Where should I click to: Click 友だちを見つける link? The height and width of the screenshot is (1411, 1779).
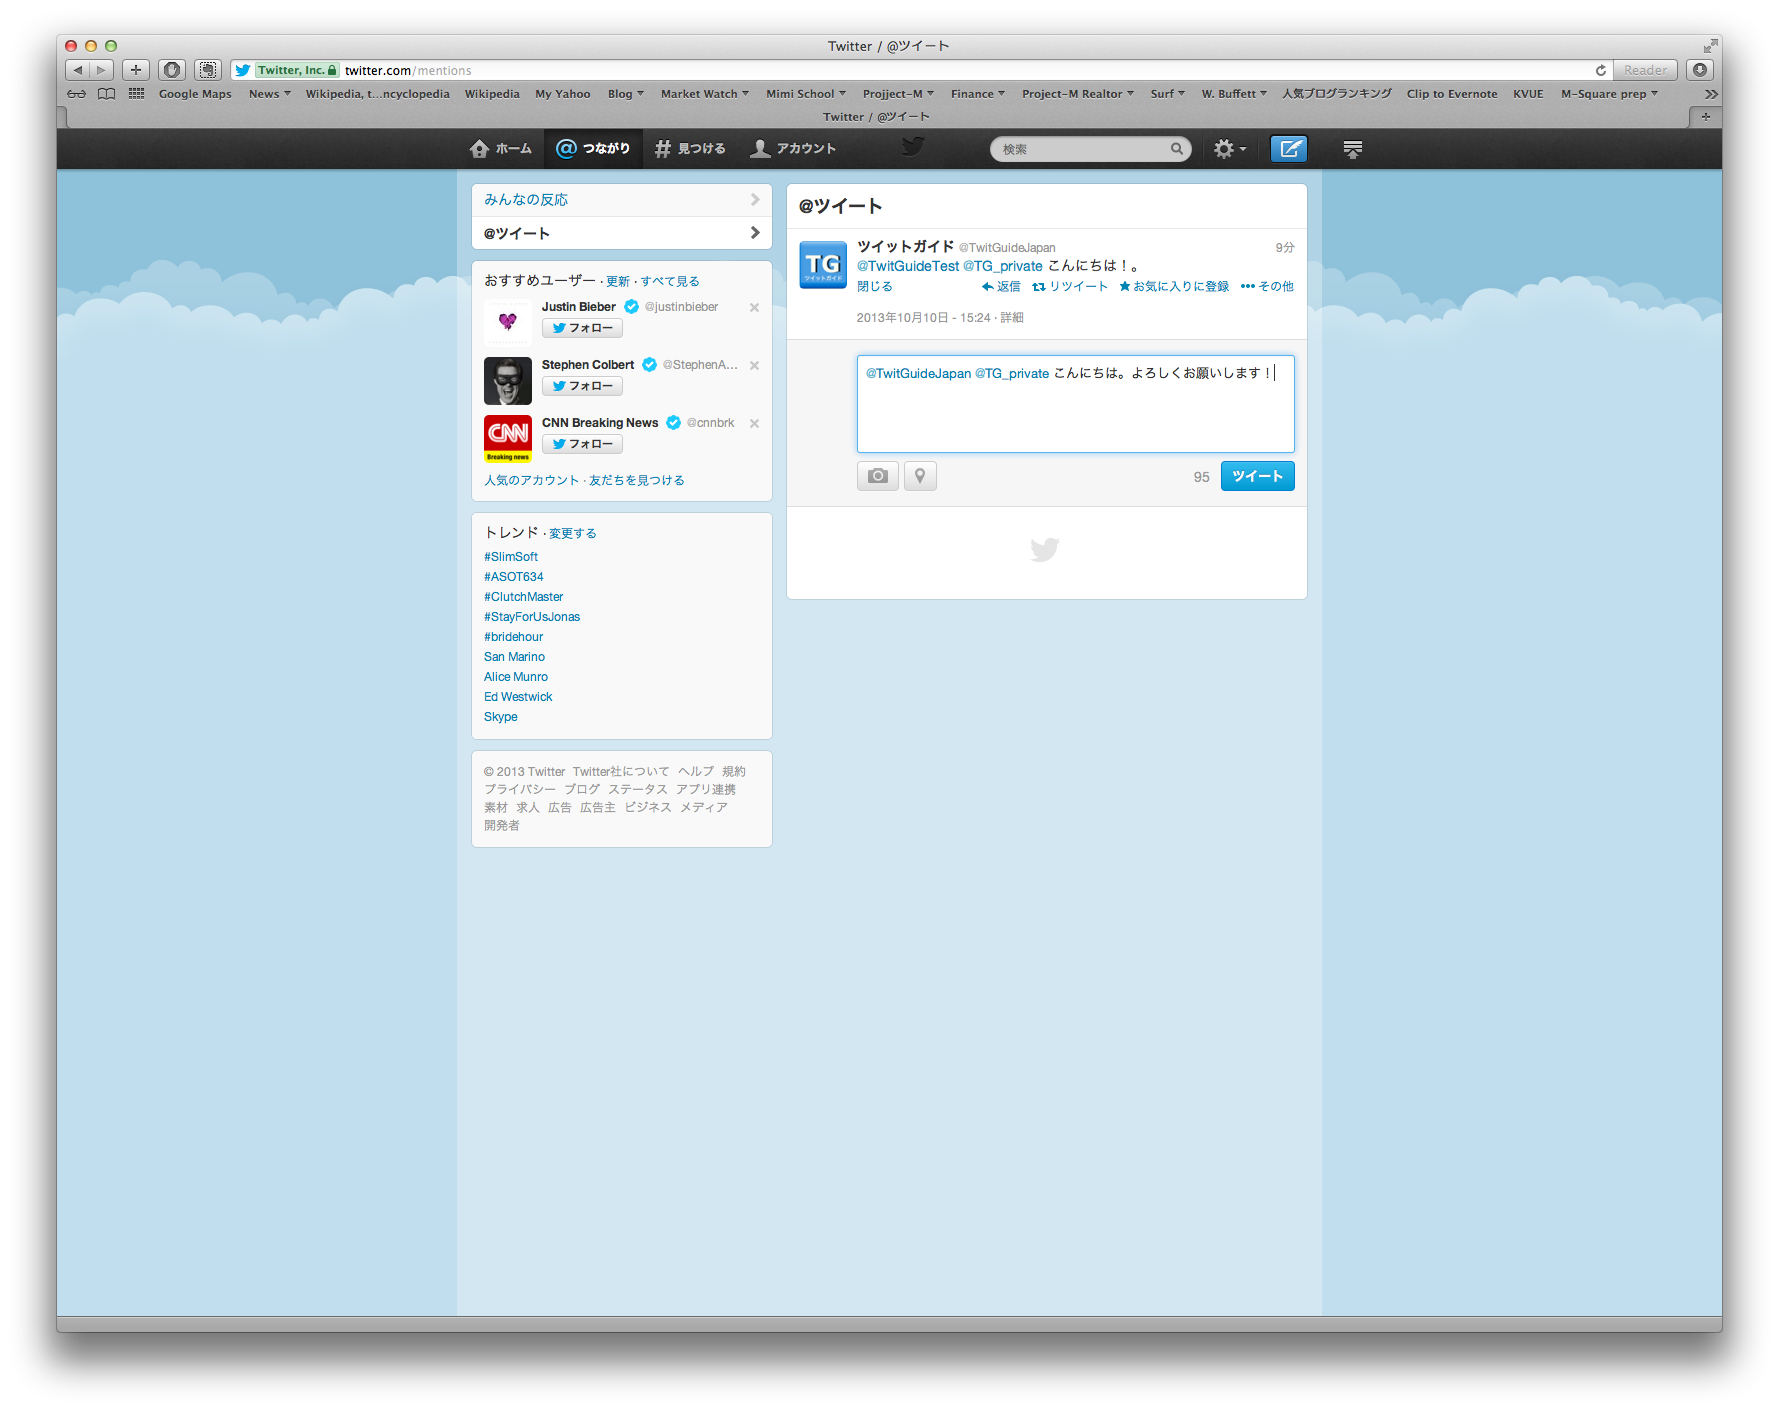point(637,481)
